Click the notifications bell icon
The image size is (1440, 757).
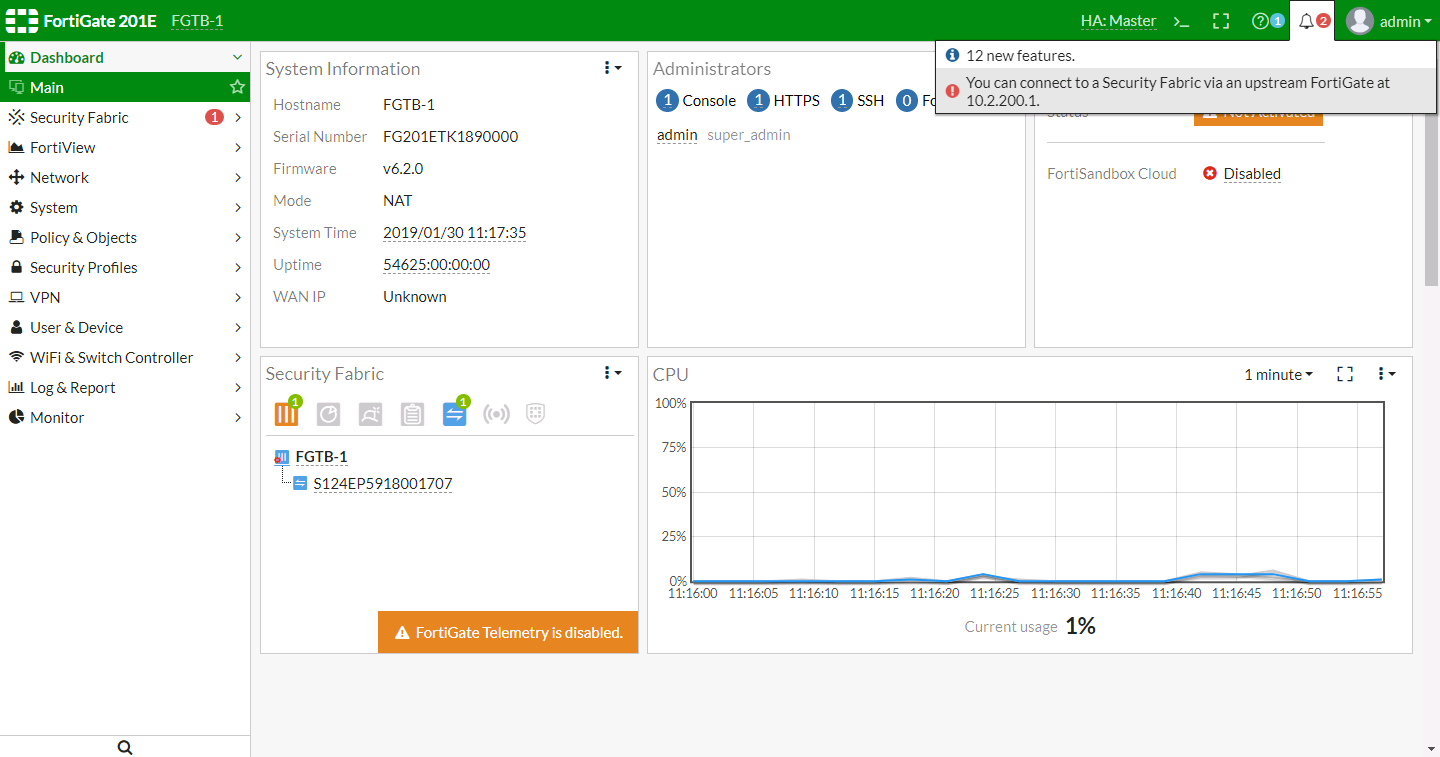click(1306, 21)
